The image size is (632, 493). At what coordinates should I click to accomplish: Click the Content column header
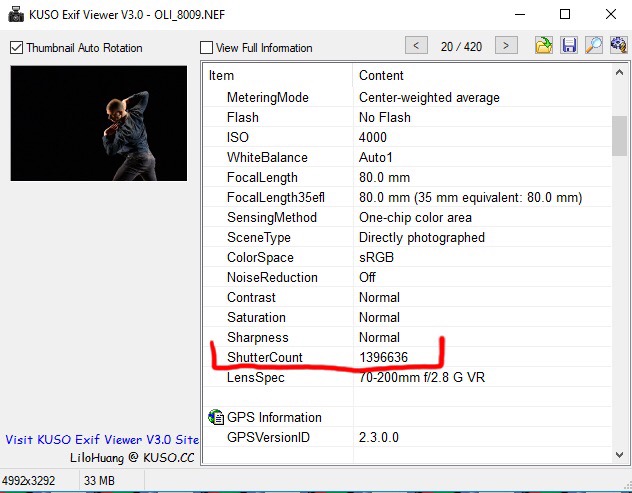[x=480, y=75]
